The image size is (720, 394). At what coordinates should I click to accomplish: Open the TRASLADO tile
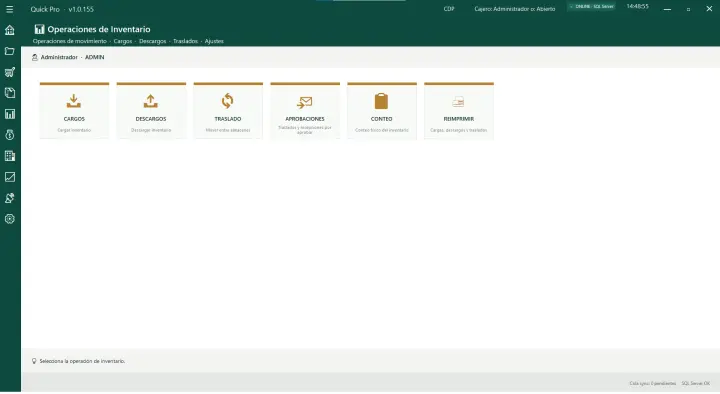click(228, 111)
